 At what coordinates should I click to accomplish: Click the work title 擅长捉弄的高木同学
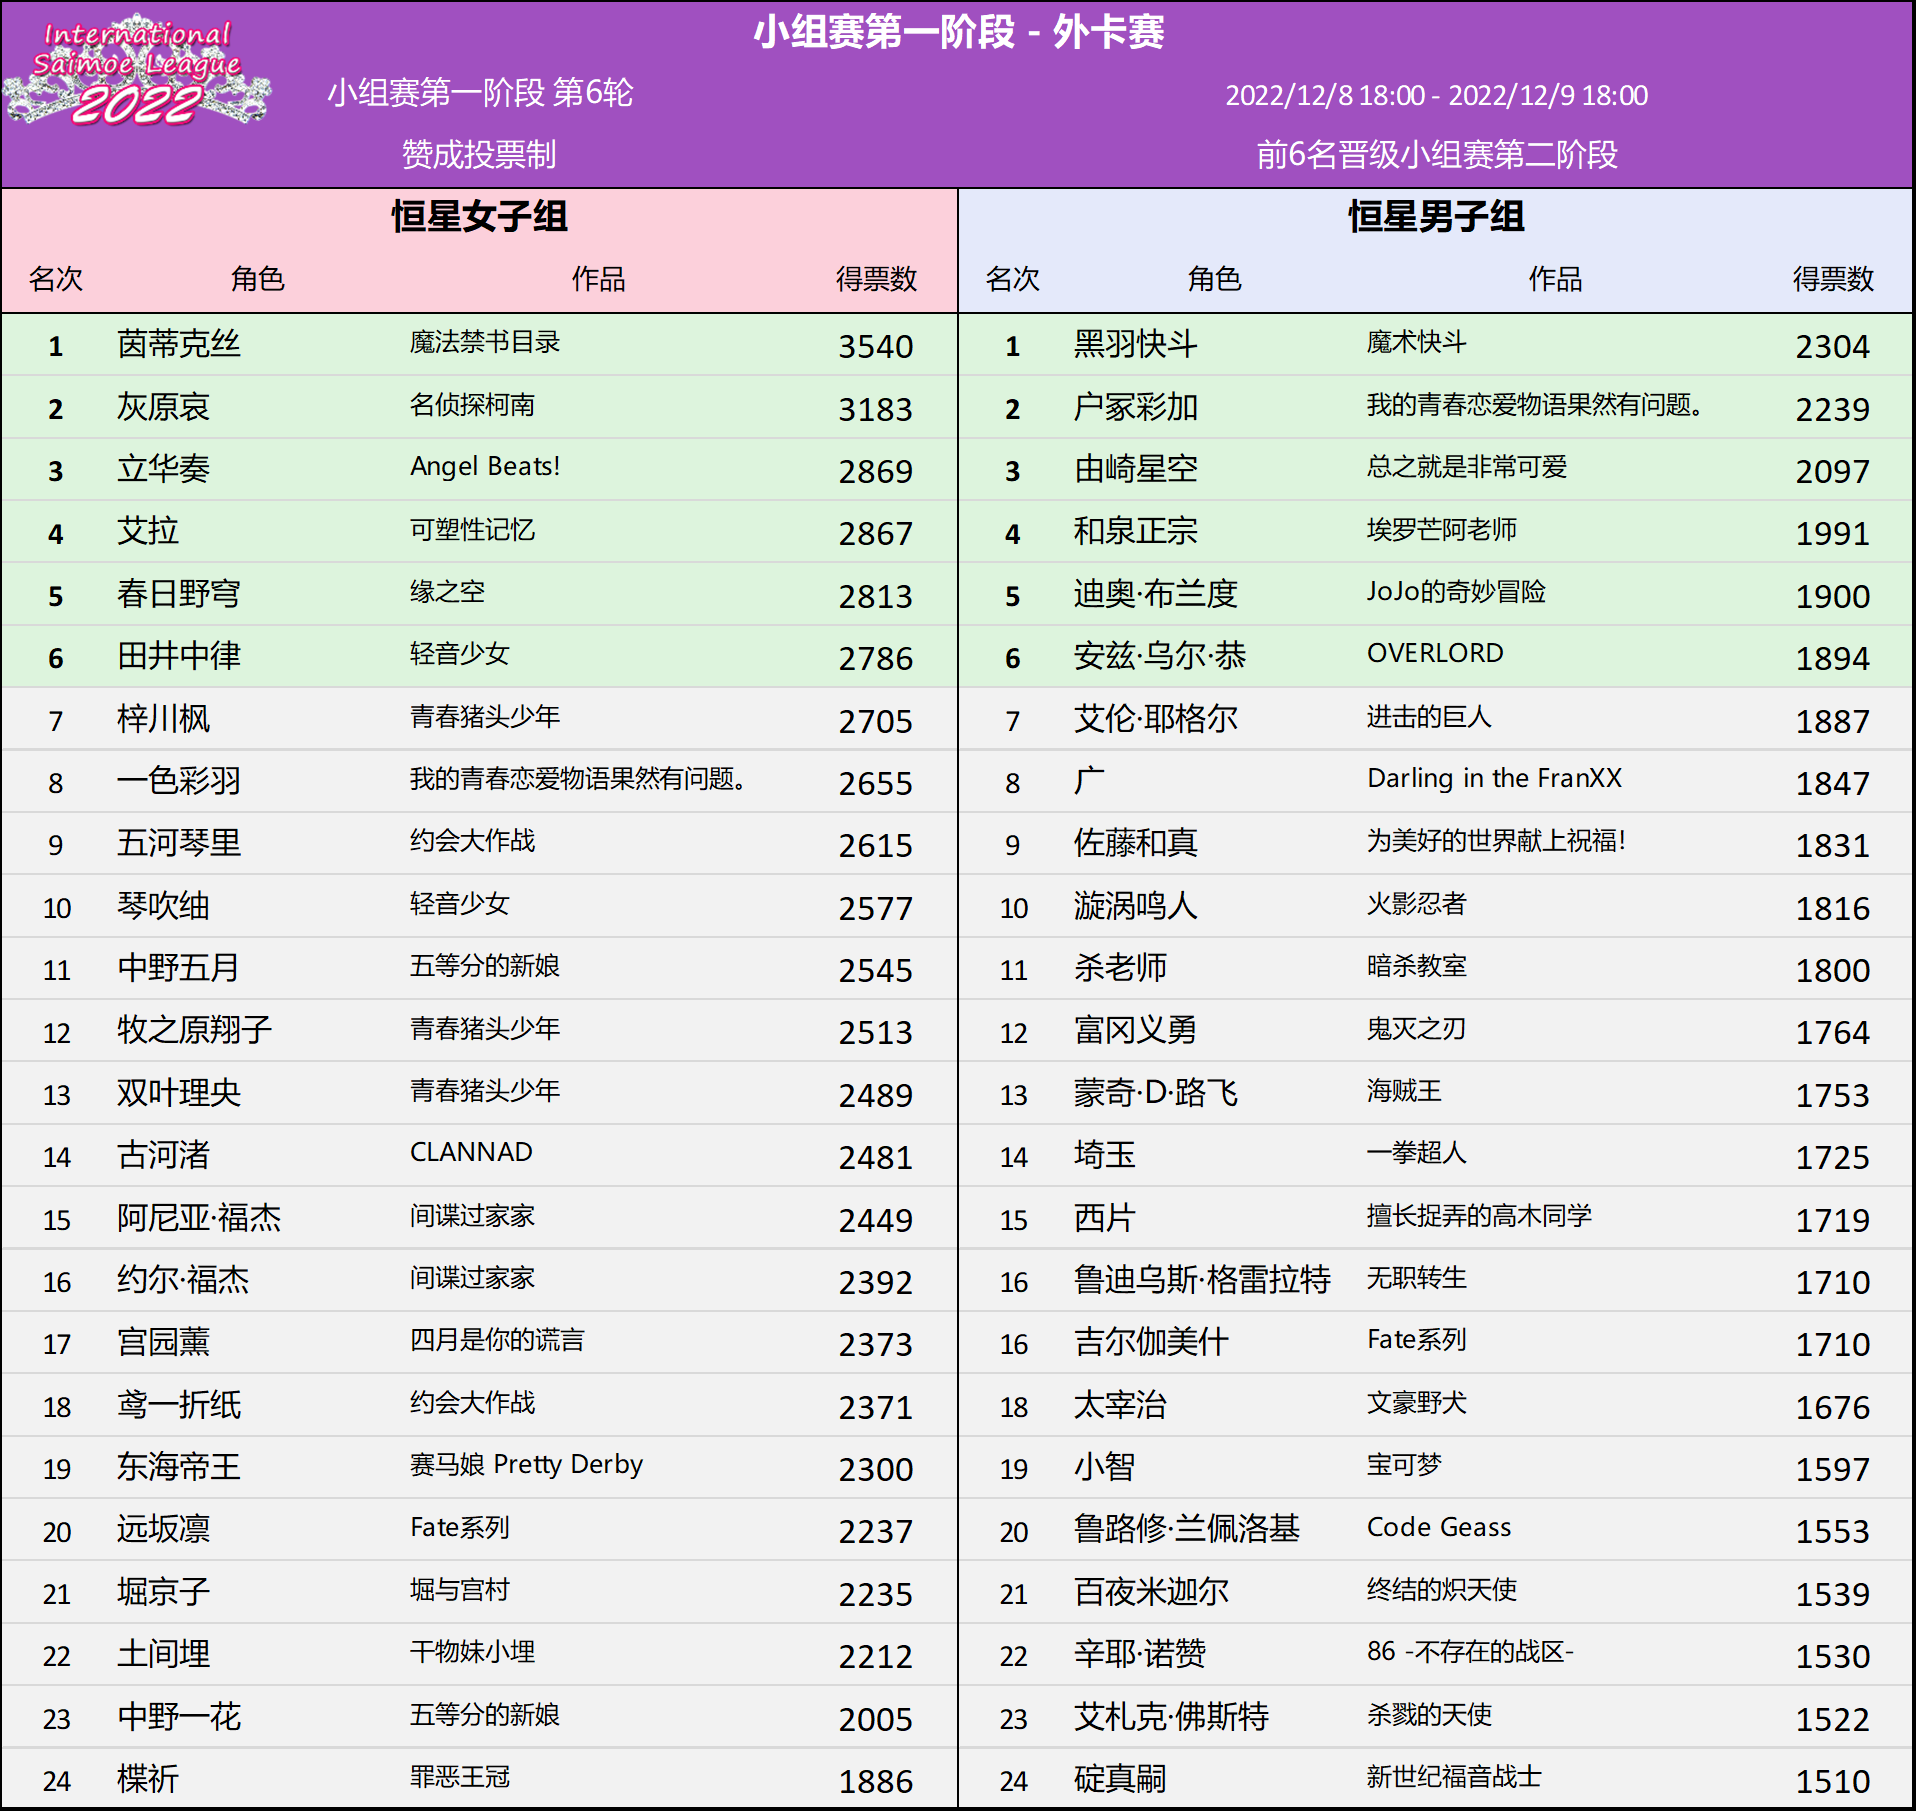click(x=1479, y=1216)
